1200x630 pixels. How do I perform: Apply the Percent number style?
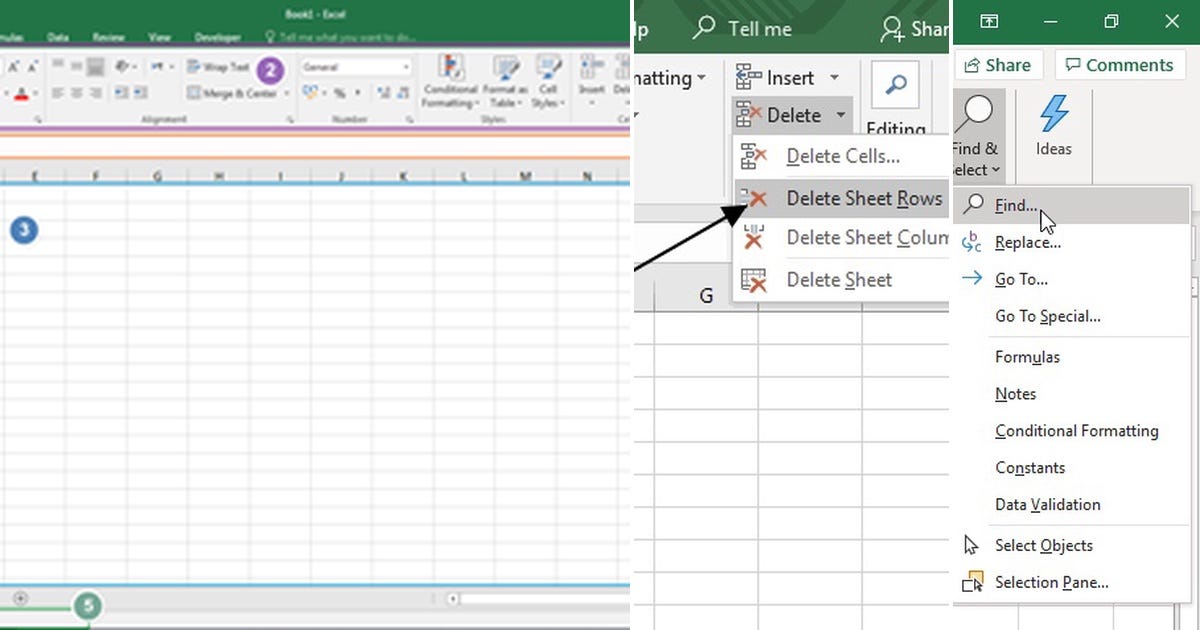tap(338, 92)
